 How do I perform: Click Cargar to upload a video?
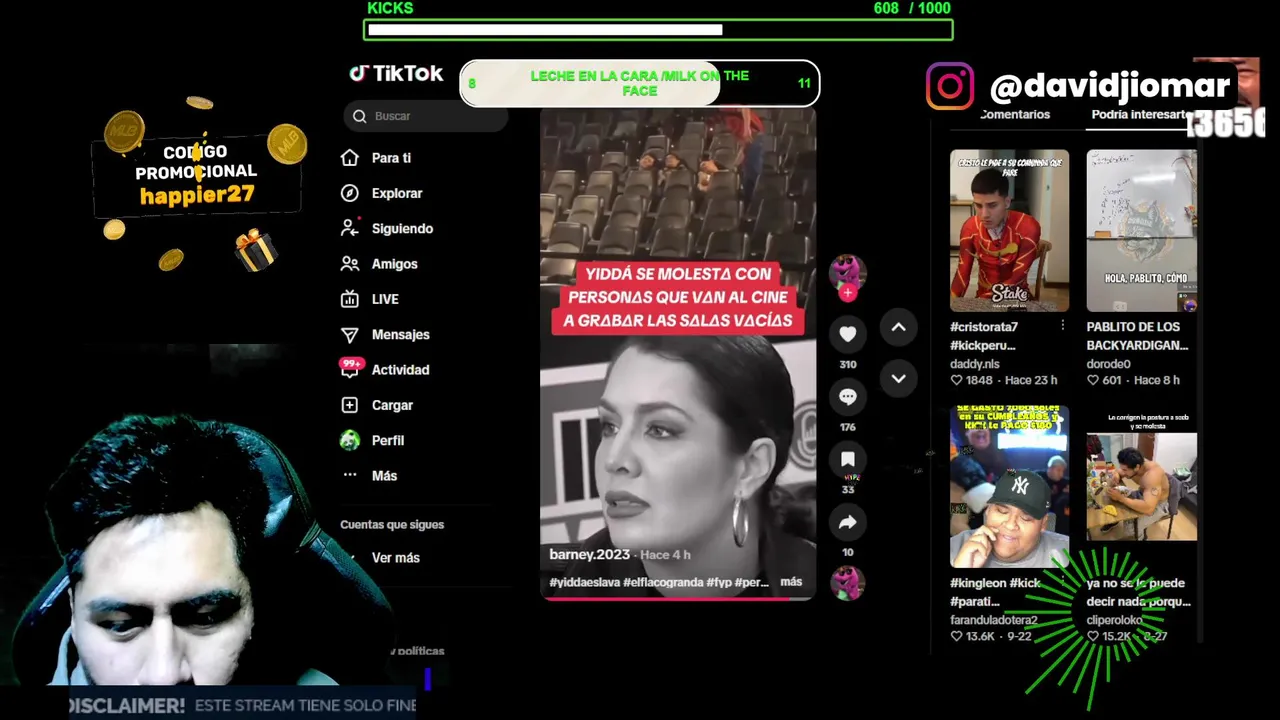pos(392,405)
